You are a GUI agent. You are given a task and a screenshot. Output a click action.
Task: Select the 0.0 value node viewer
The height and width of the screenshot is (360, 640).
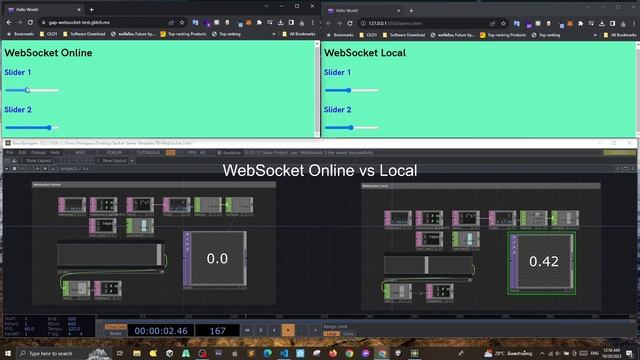point(215,259)
